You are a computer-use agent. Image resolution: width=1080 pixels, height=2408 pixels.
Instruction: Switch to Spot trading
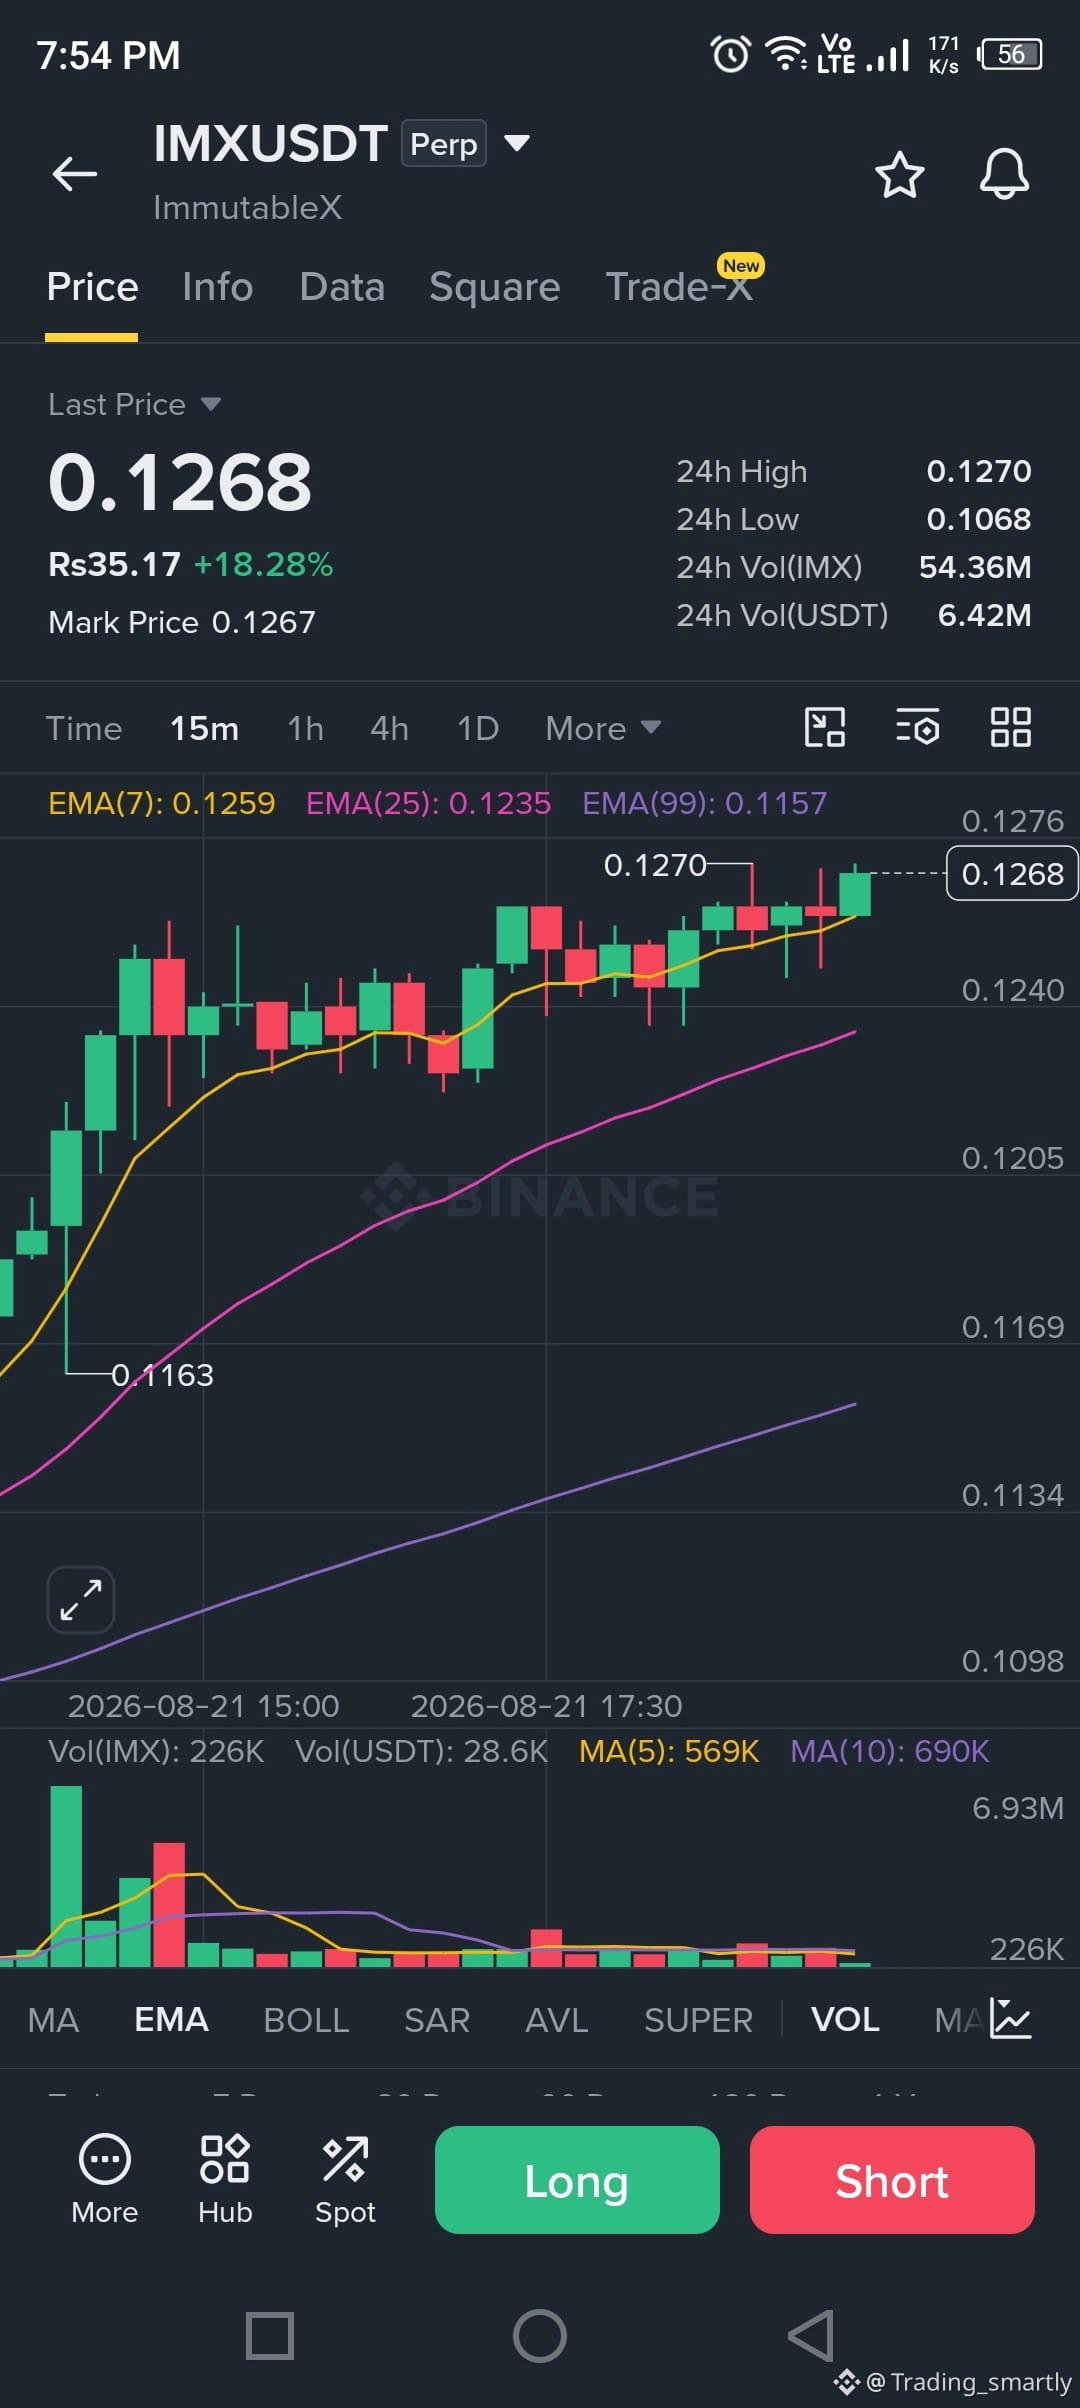(345, 2179)
